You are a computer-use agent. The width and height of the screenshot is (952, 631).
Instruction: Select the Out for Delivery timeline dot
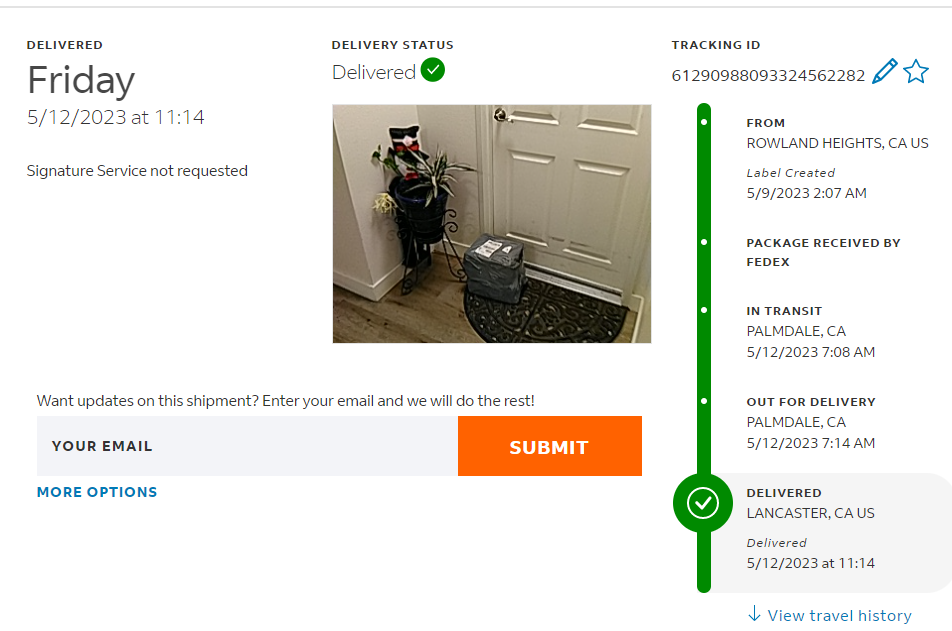(x=704, y=402)
